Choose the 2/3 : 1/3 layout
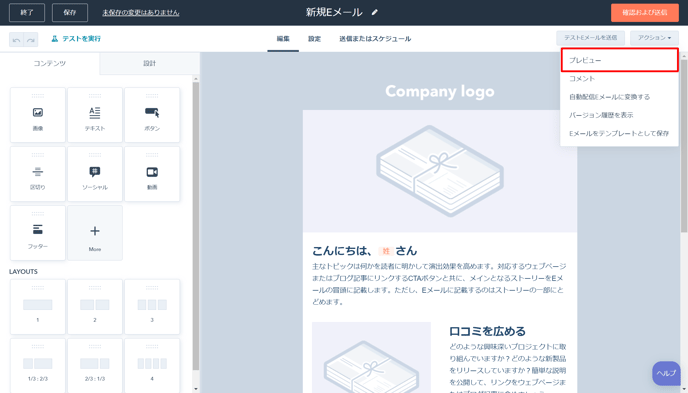Image resolution: width=688 pixels, height=393 pixels. coord(95,365)
